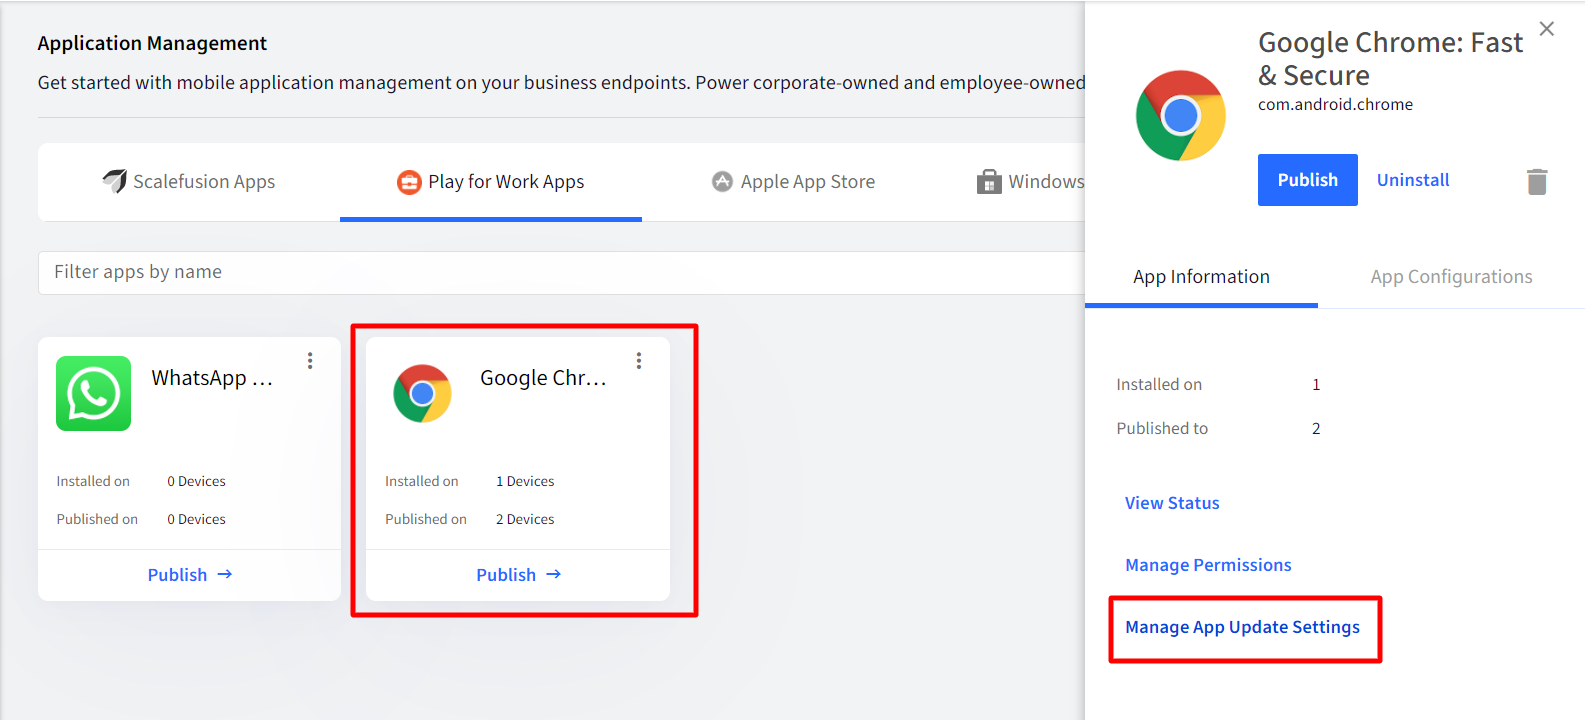Screen dimensions: 1585x720
Task: Select the App Information tab
Action: tap(1201, 277)
